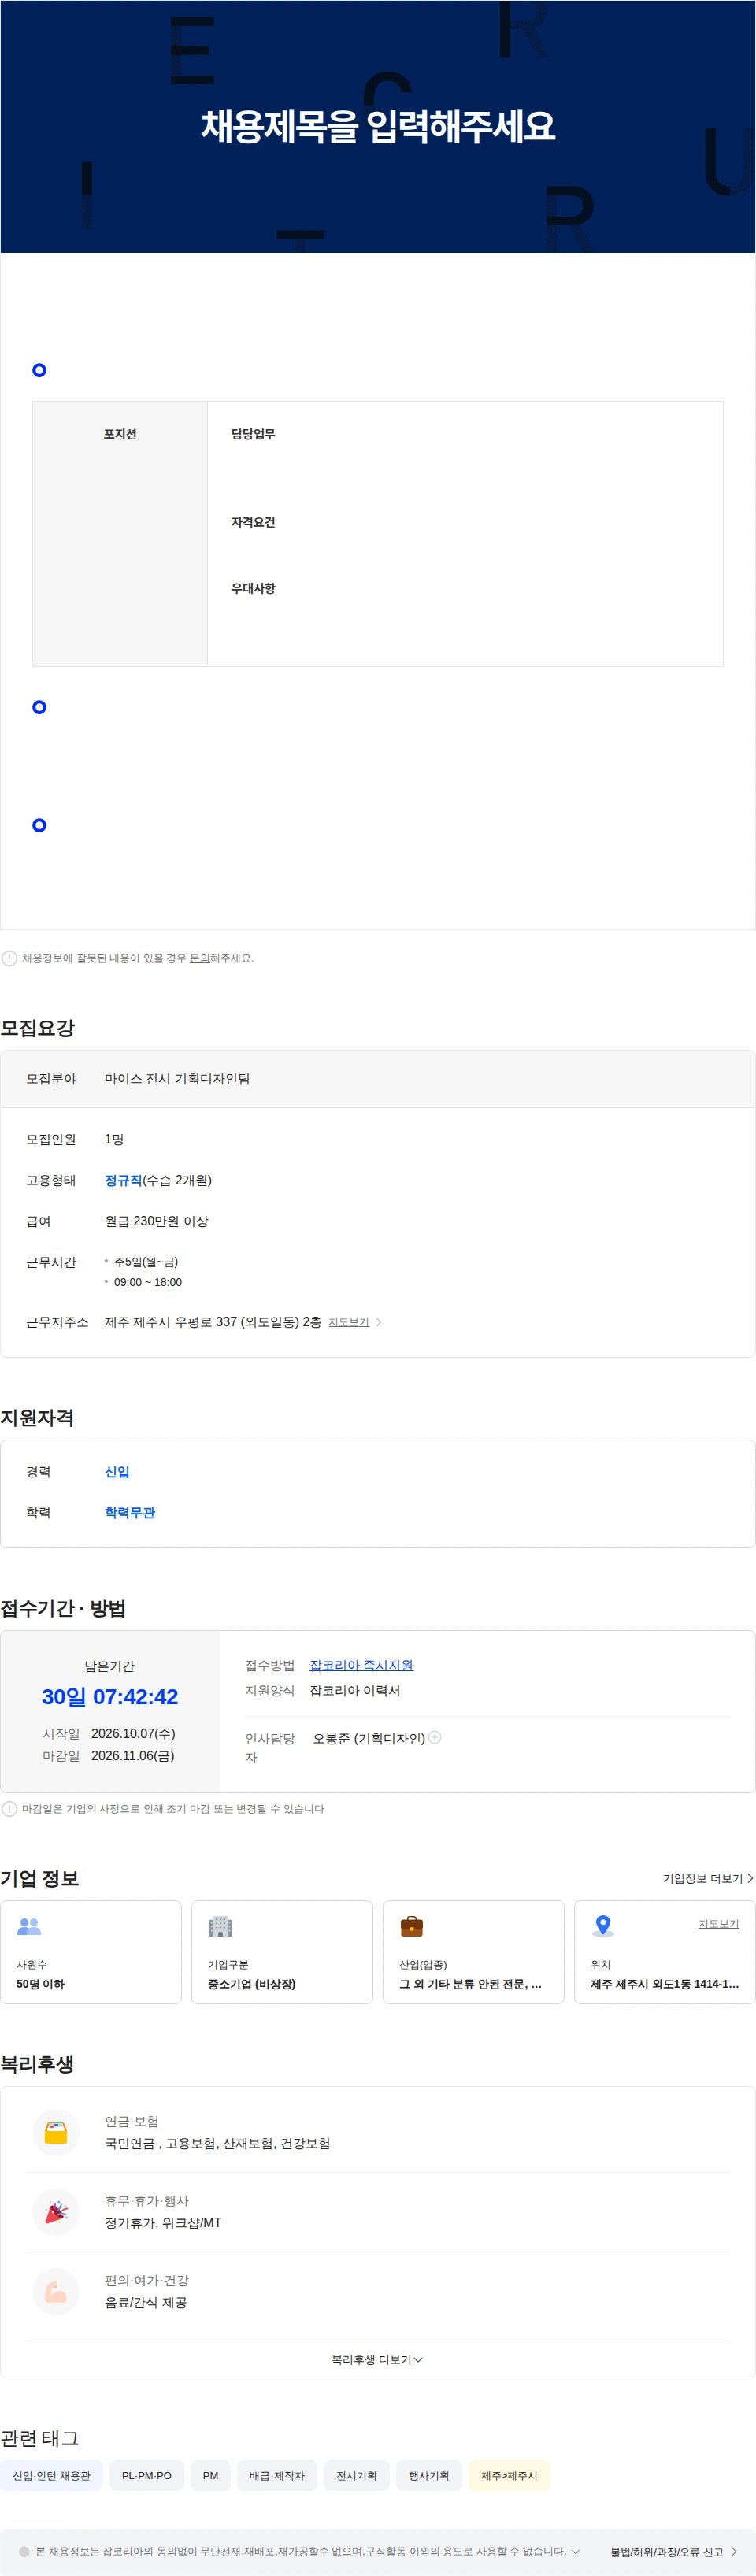Click the 기업구분 중소기업 card

(282, 1951)
